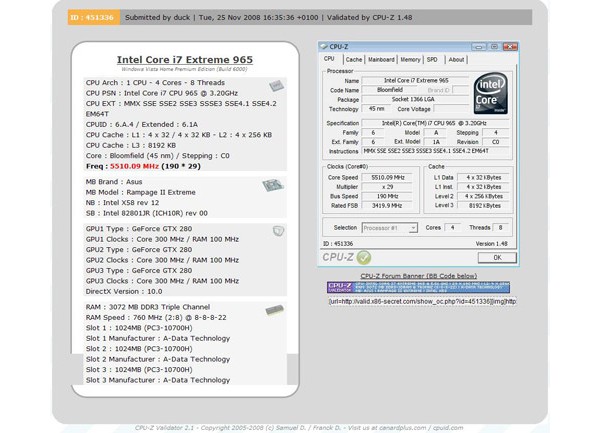This screenshot has height=433, width=600.
Task: Maximize the CPU-Z window
Action: point(494,47)
